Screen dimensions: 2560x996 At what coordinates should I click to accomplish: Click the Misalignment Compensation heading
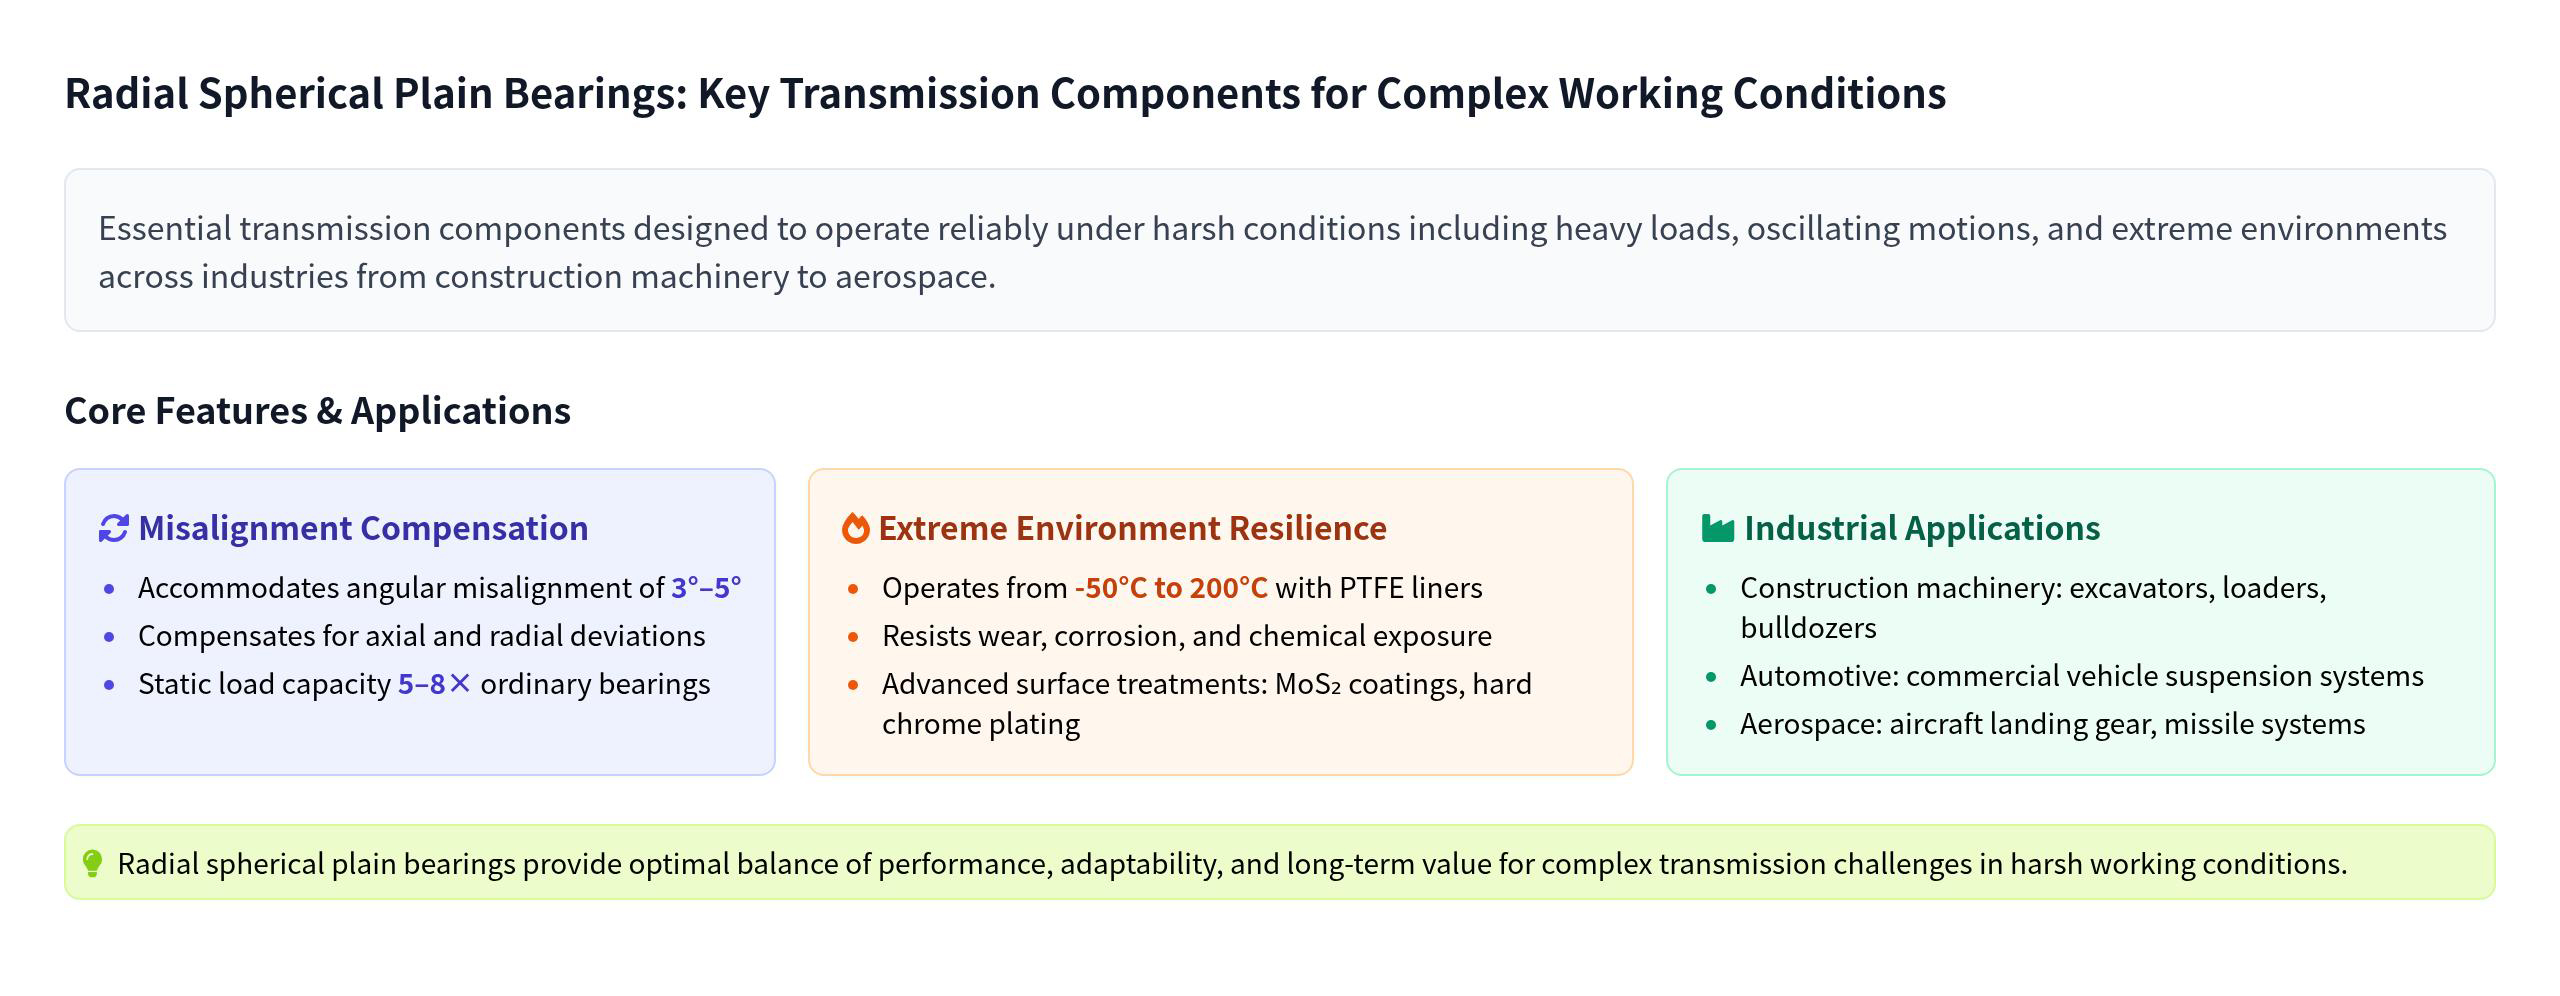pos(363,528)
